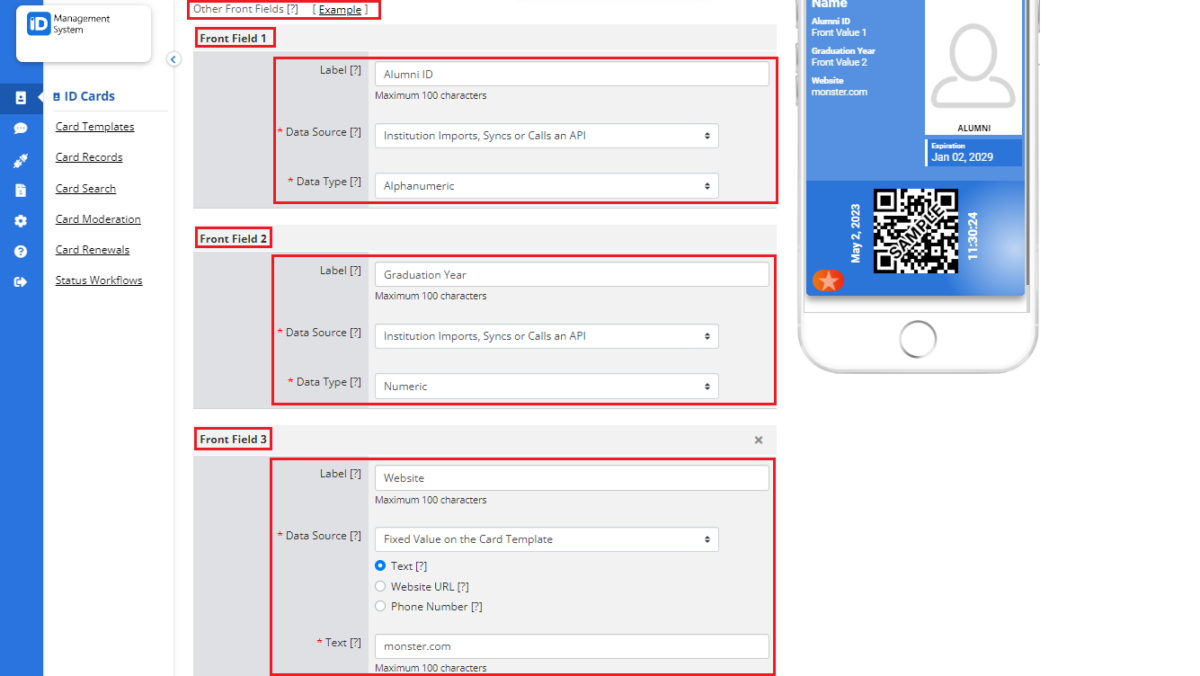Click the Graduation Year label input
The height and width of the screenshot is (676, 1200).
coord(572,274)
